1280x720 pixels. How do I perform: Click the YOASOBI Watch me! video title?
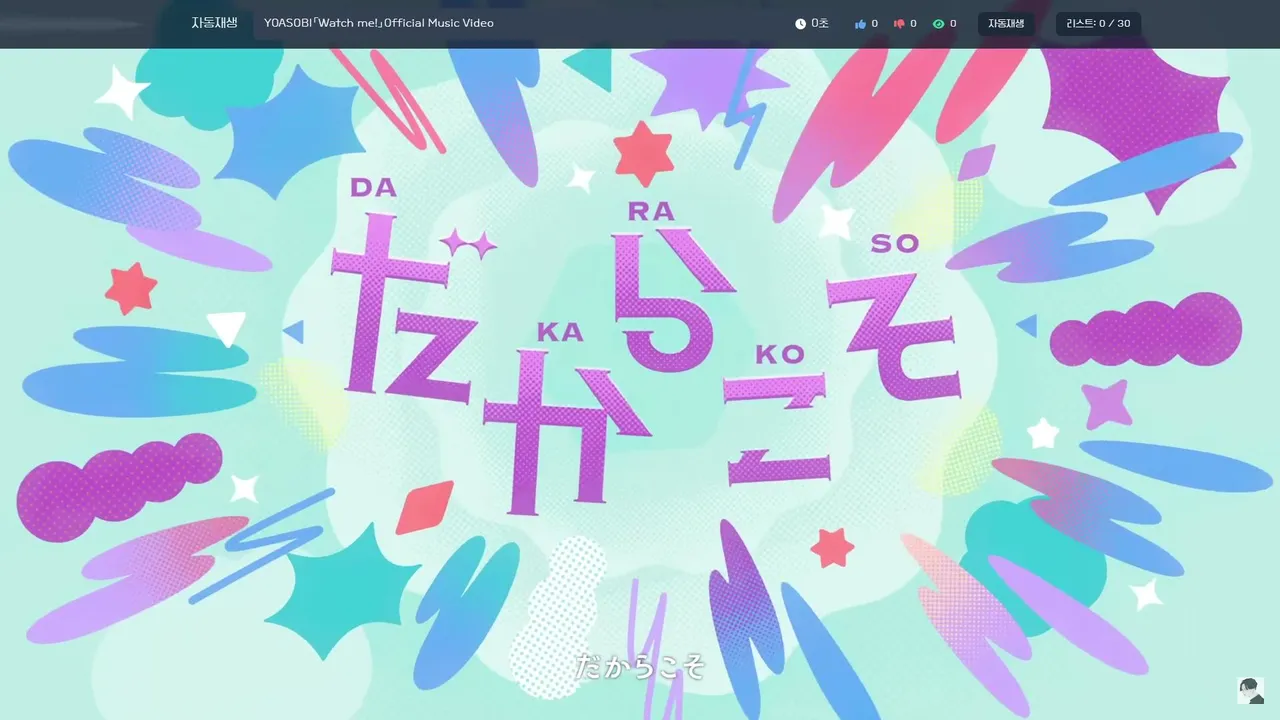[379, 23]
